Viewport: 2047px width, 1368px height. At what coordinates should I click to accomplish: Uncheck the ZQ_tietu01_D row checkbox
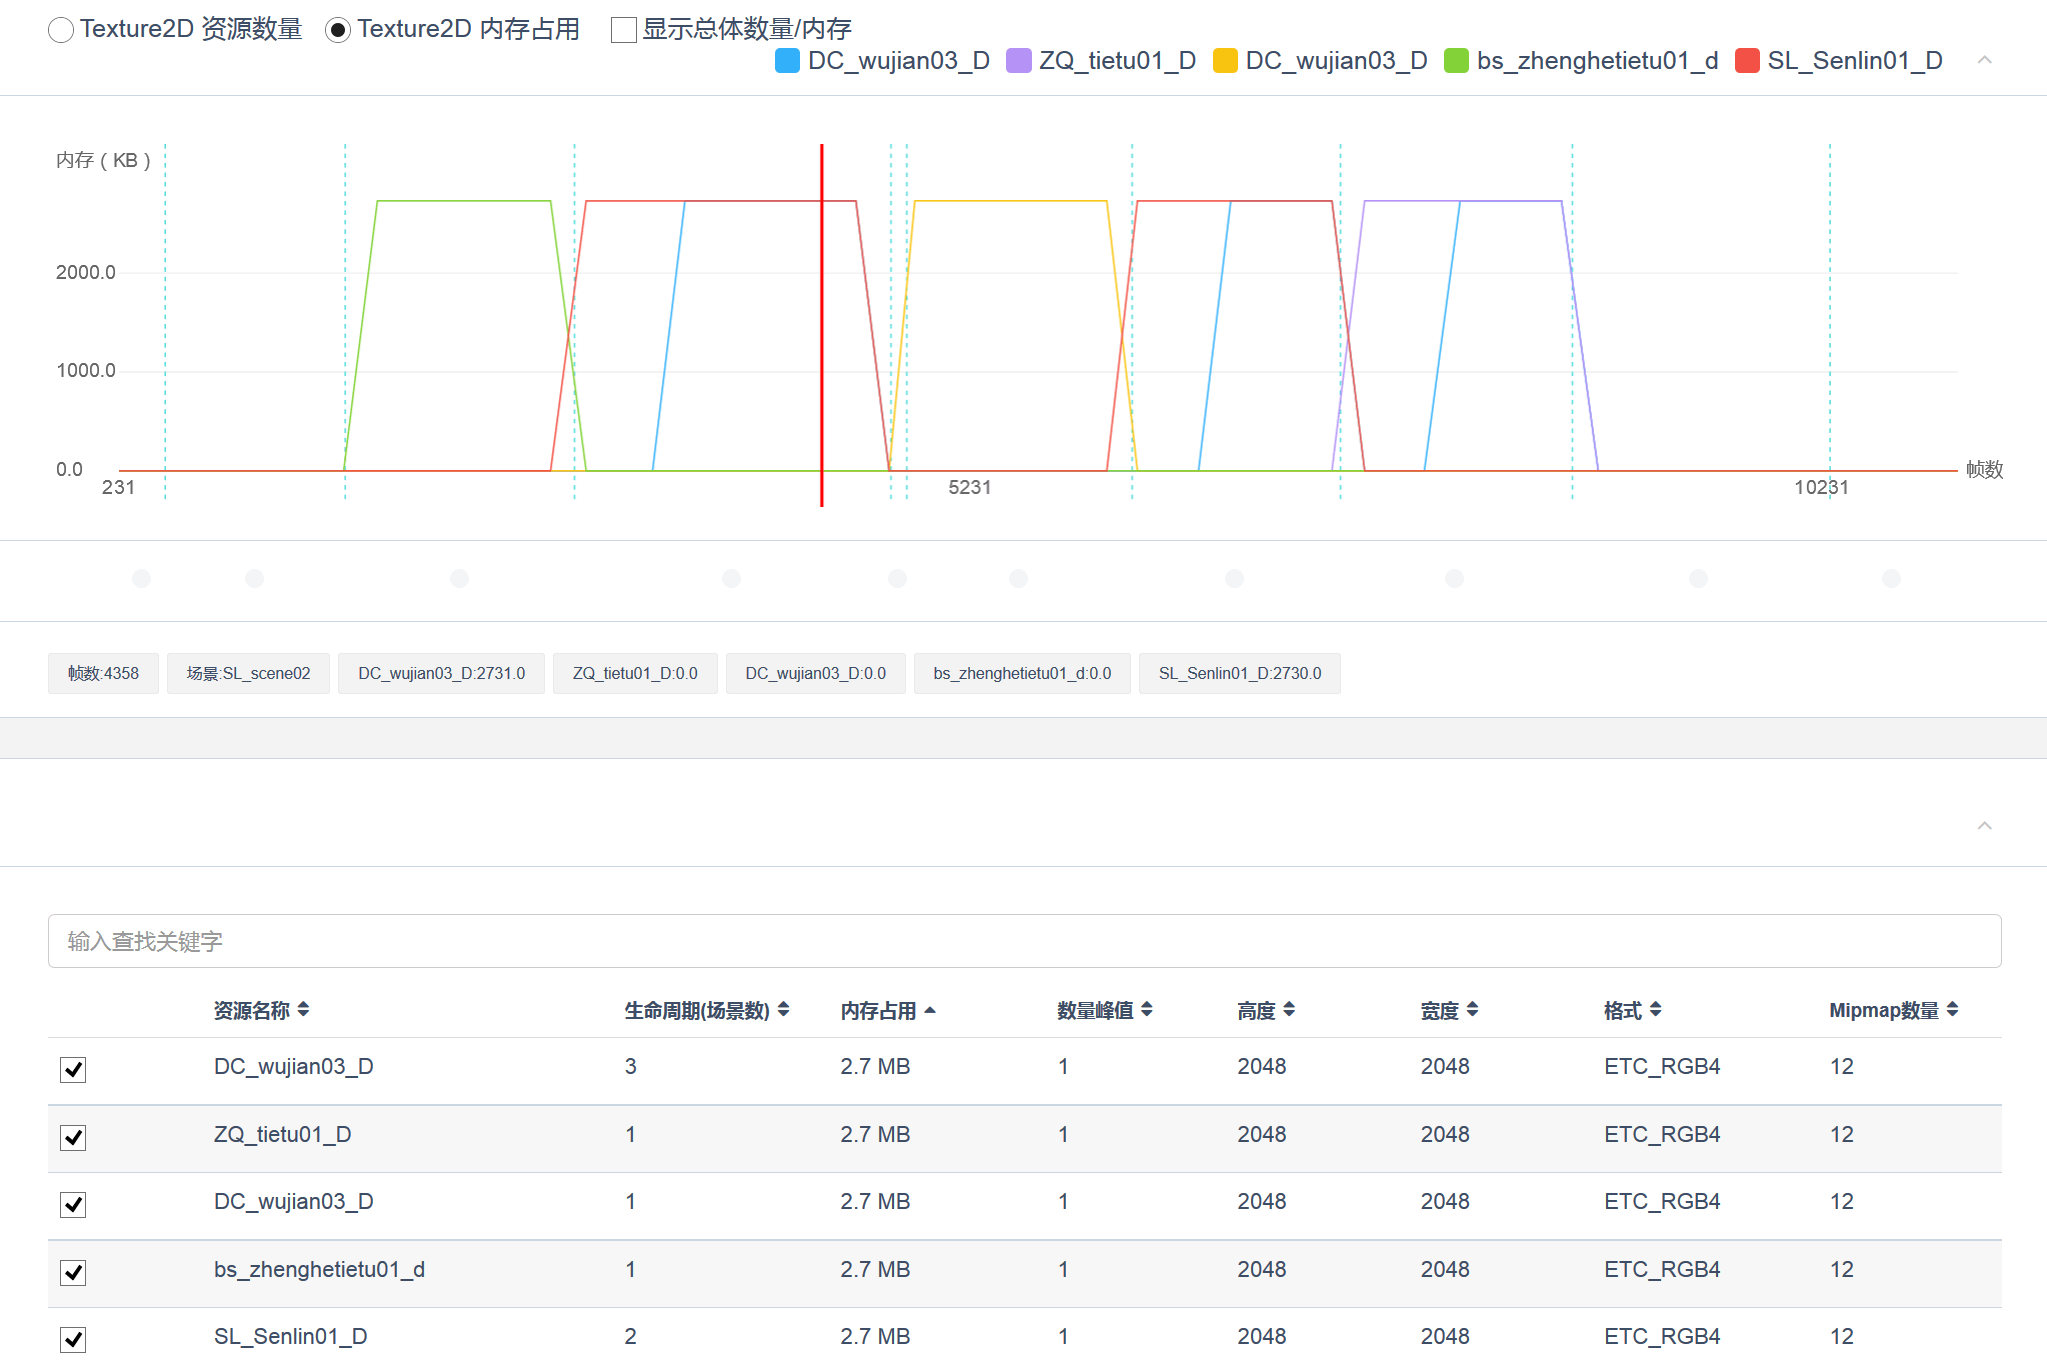pyautogui.click(x=73, y=1137)
